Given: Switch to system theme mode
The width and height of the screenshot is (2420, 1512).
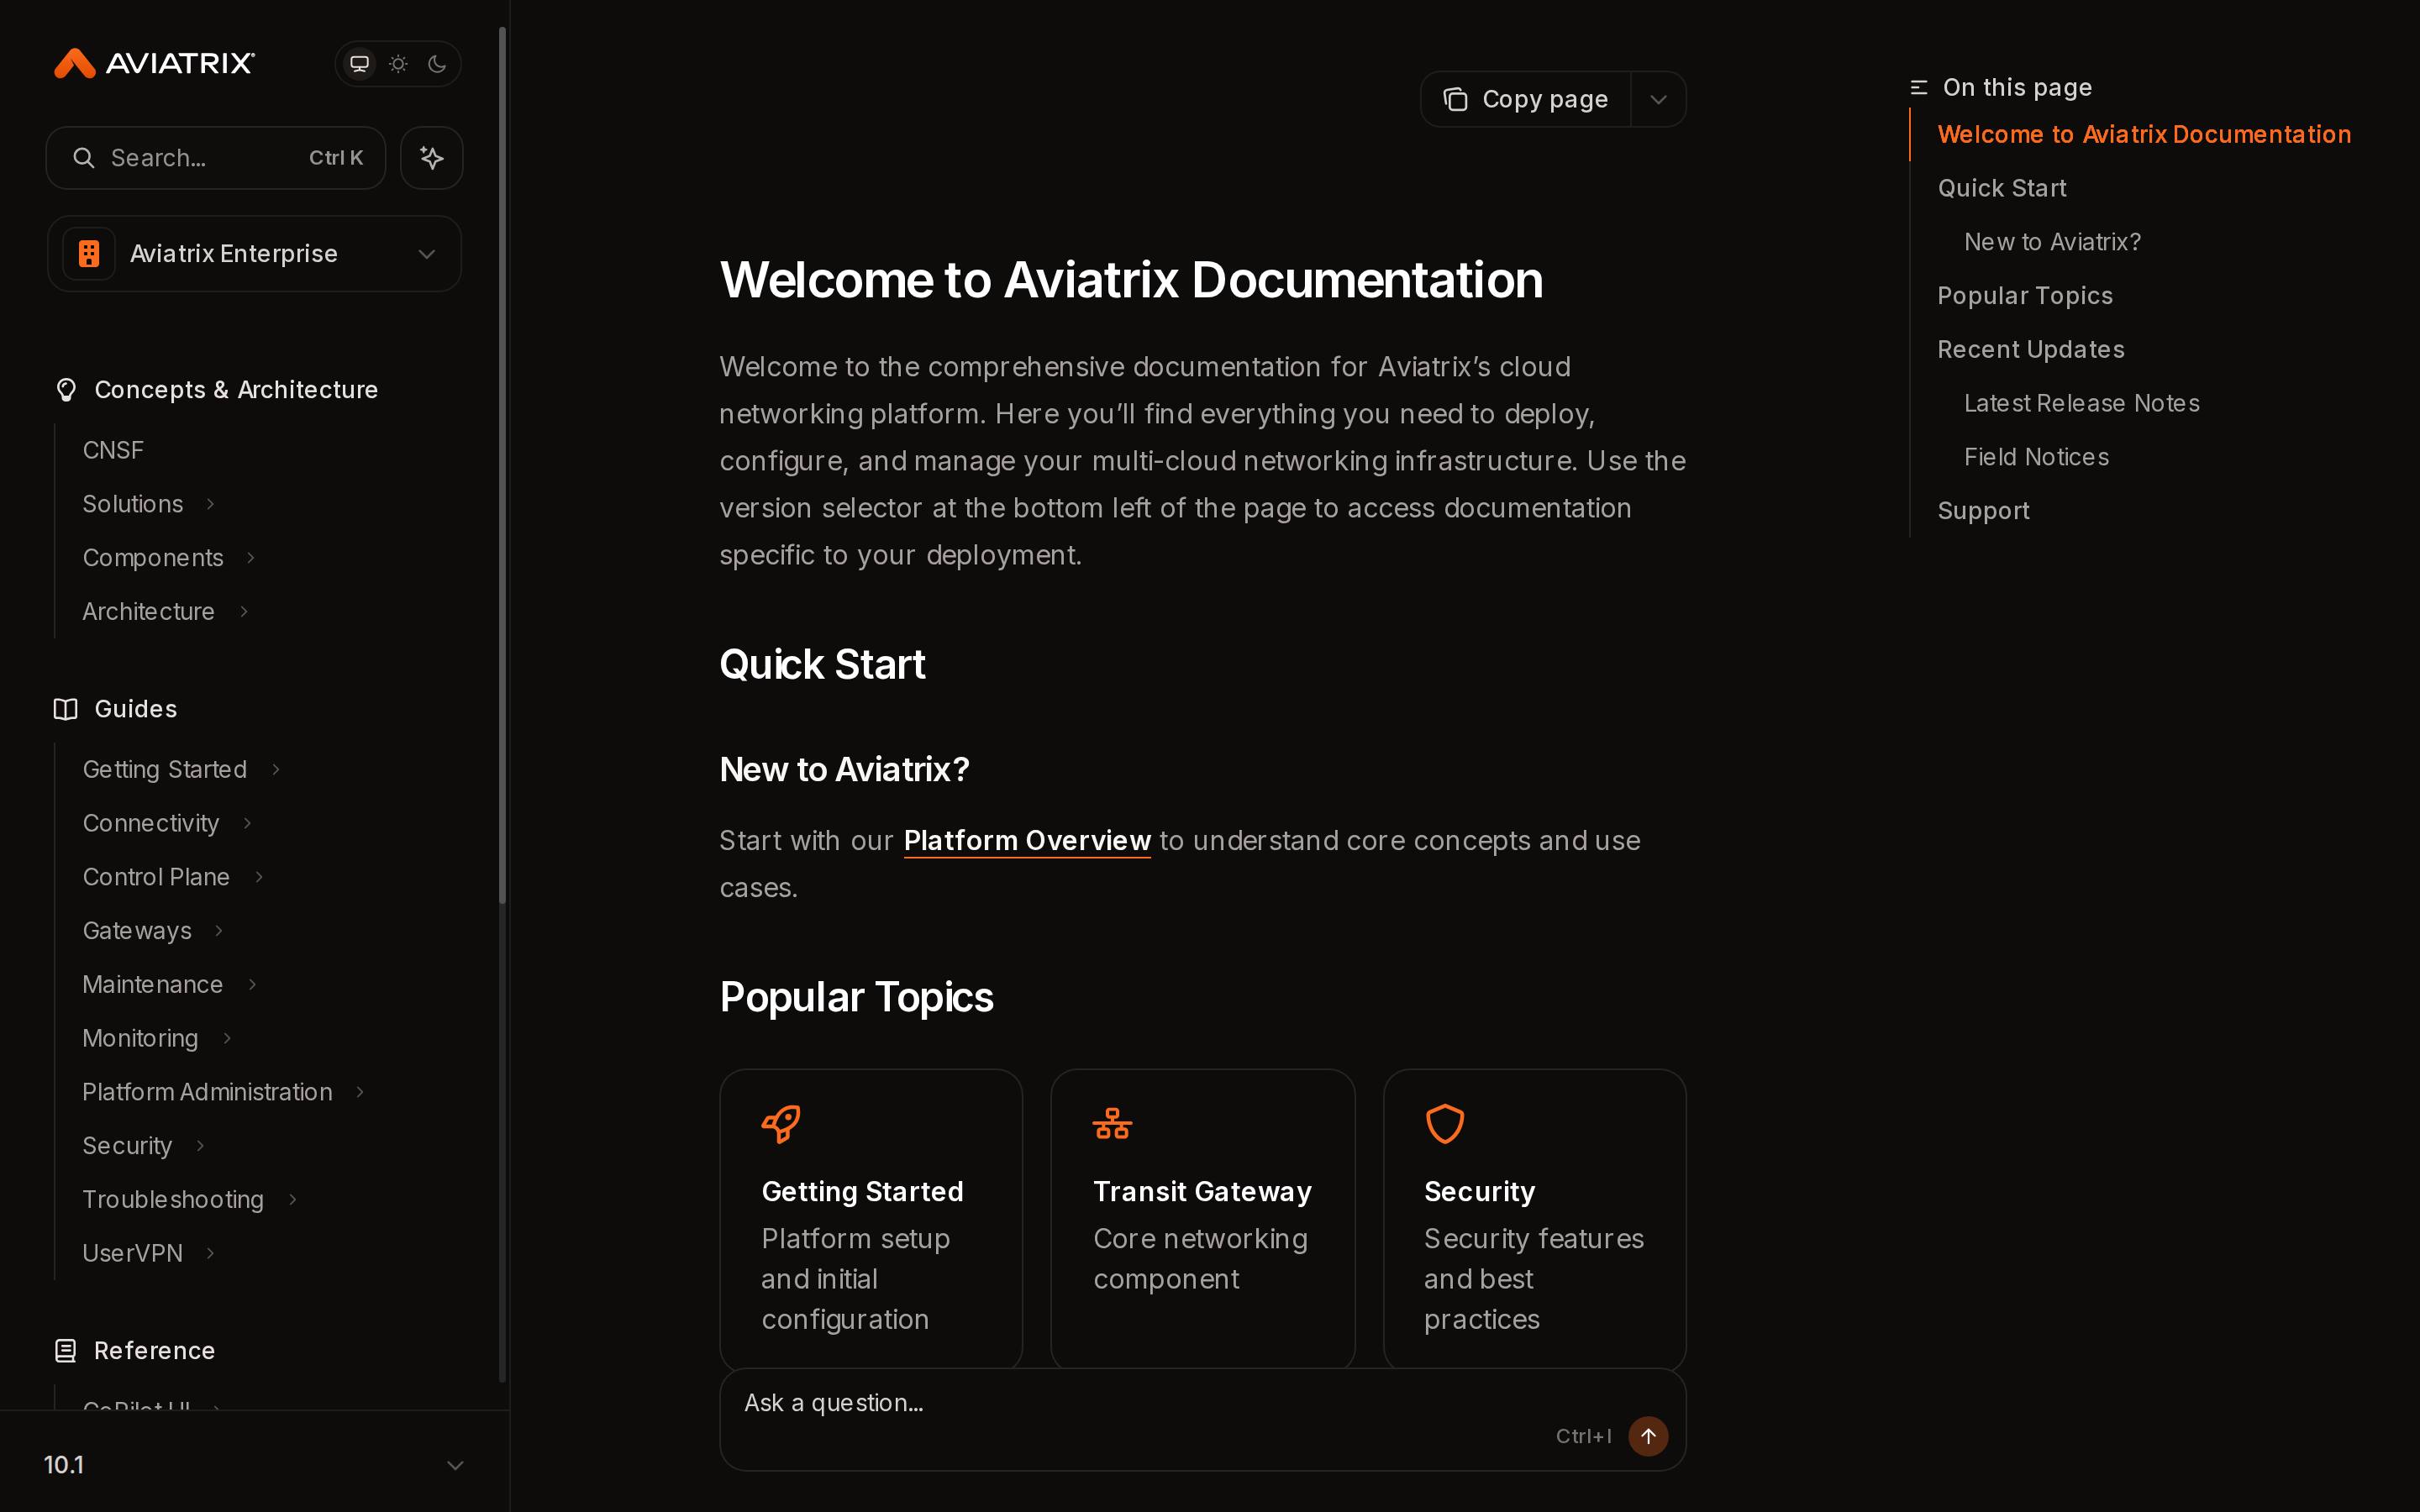Looking at the screenshot, I should [359, 64].
